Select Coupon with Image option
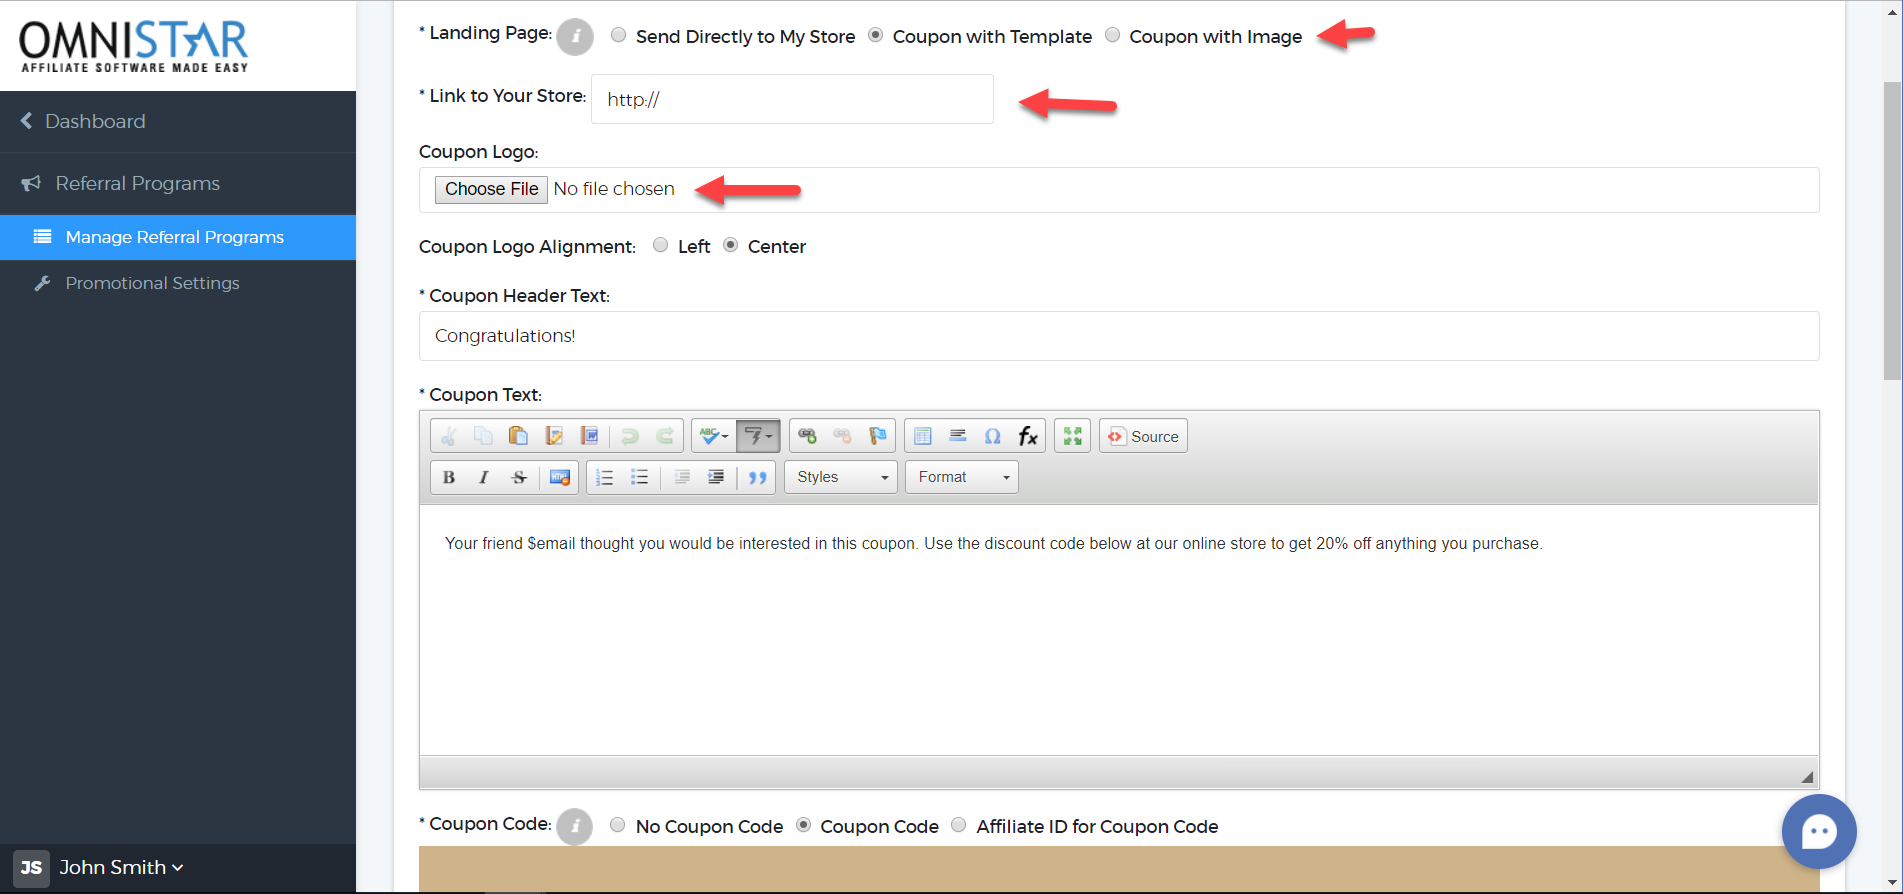Image resolution: width=1903 pixels, height=894 pixels. 1112,35
